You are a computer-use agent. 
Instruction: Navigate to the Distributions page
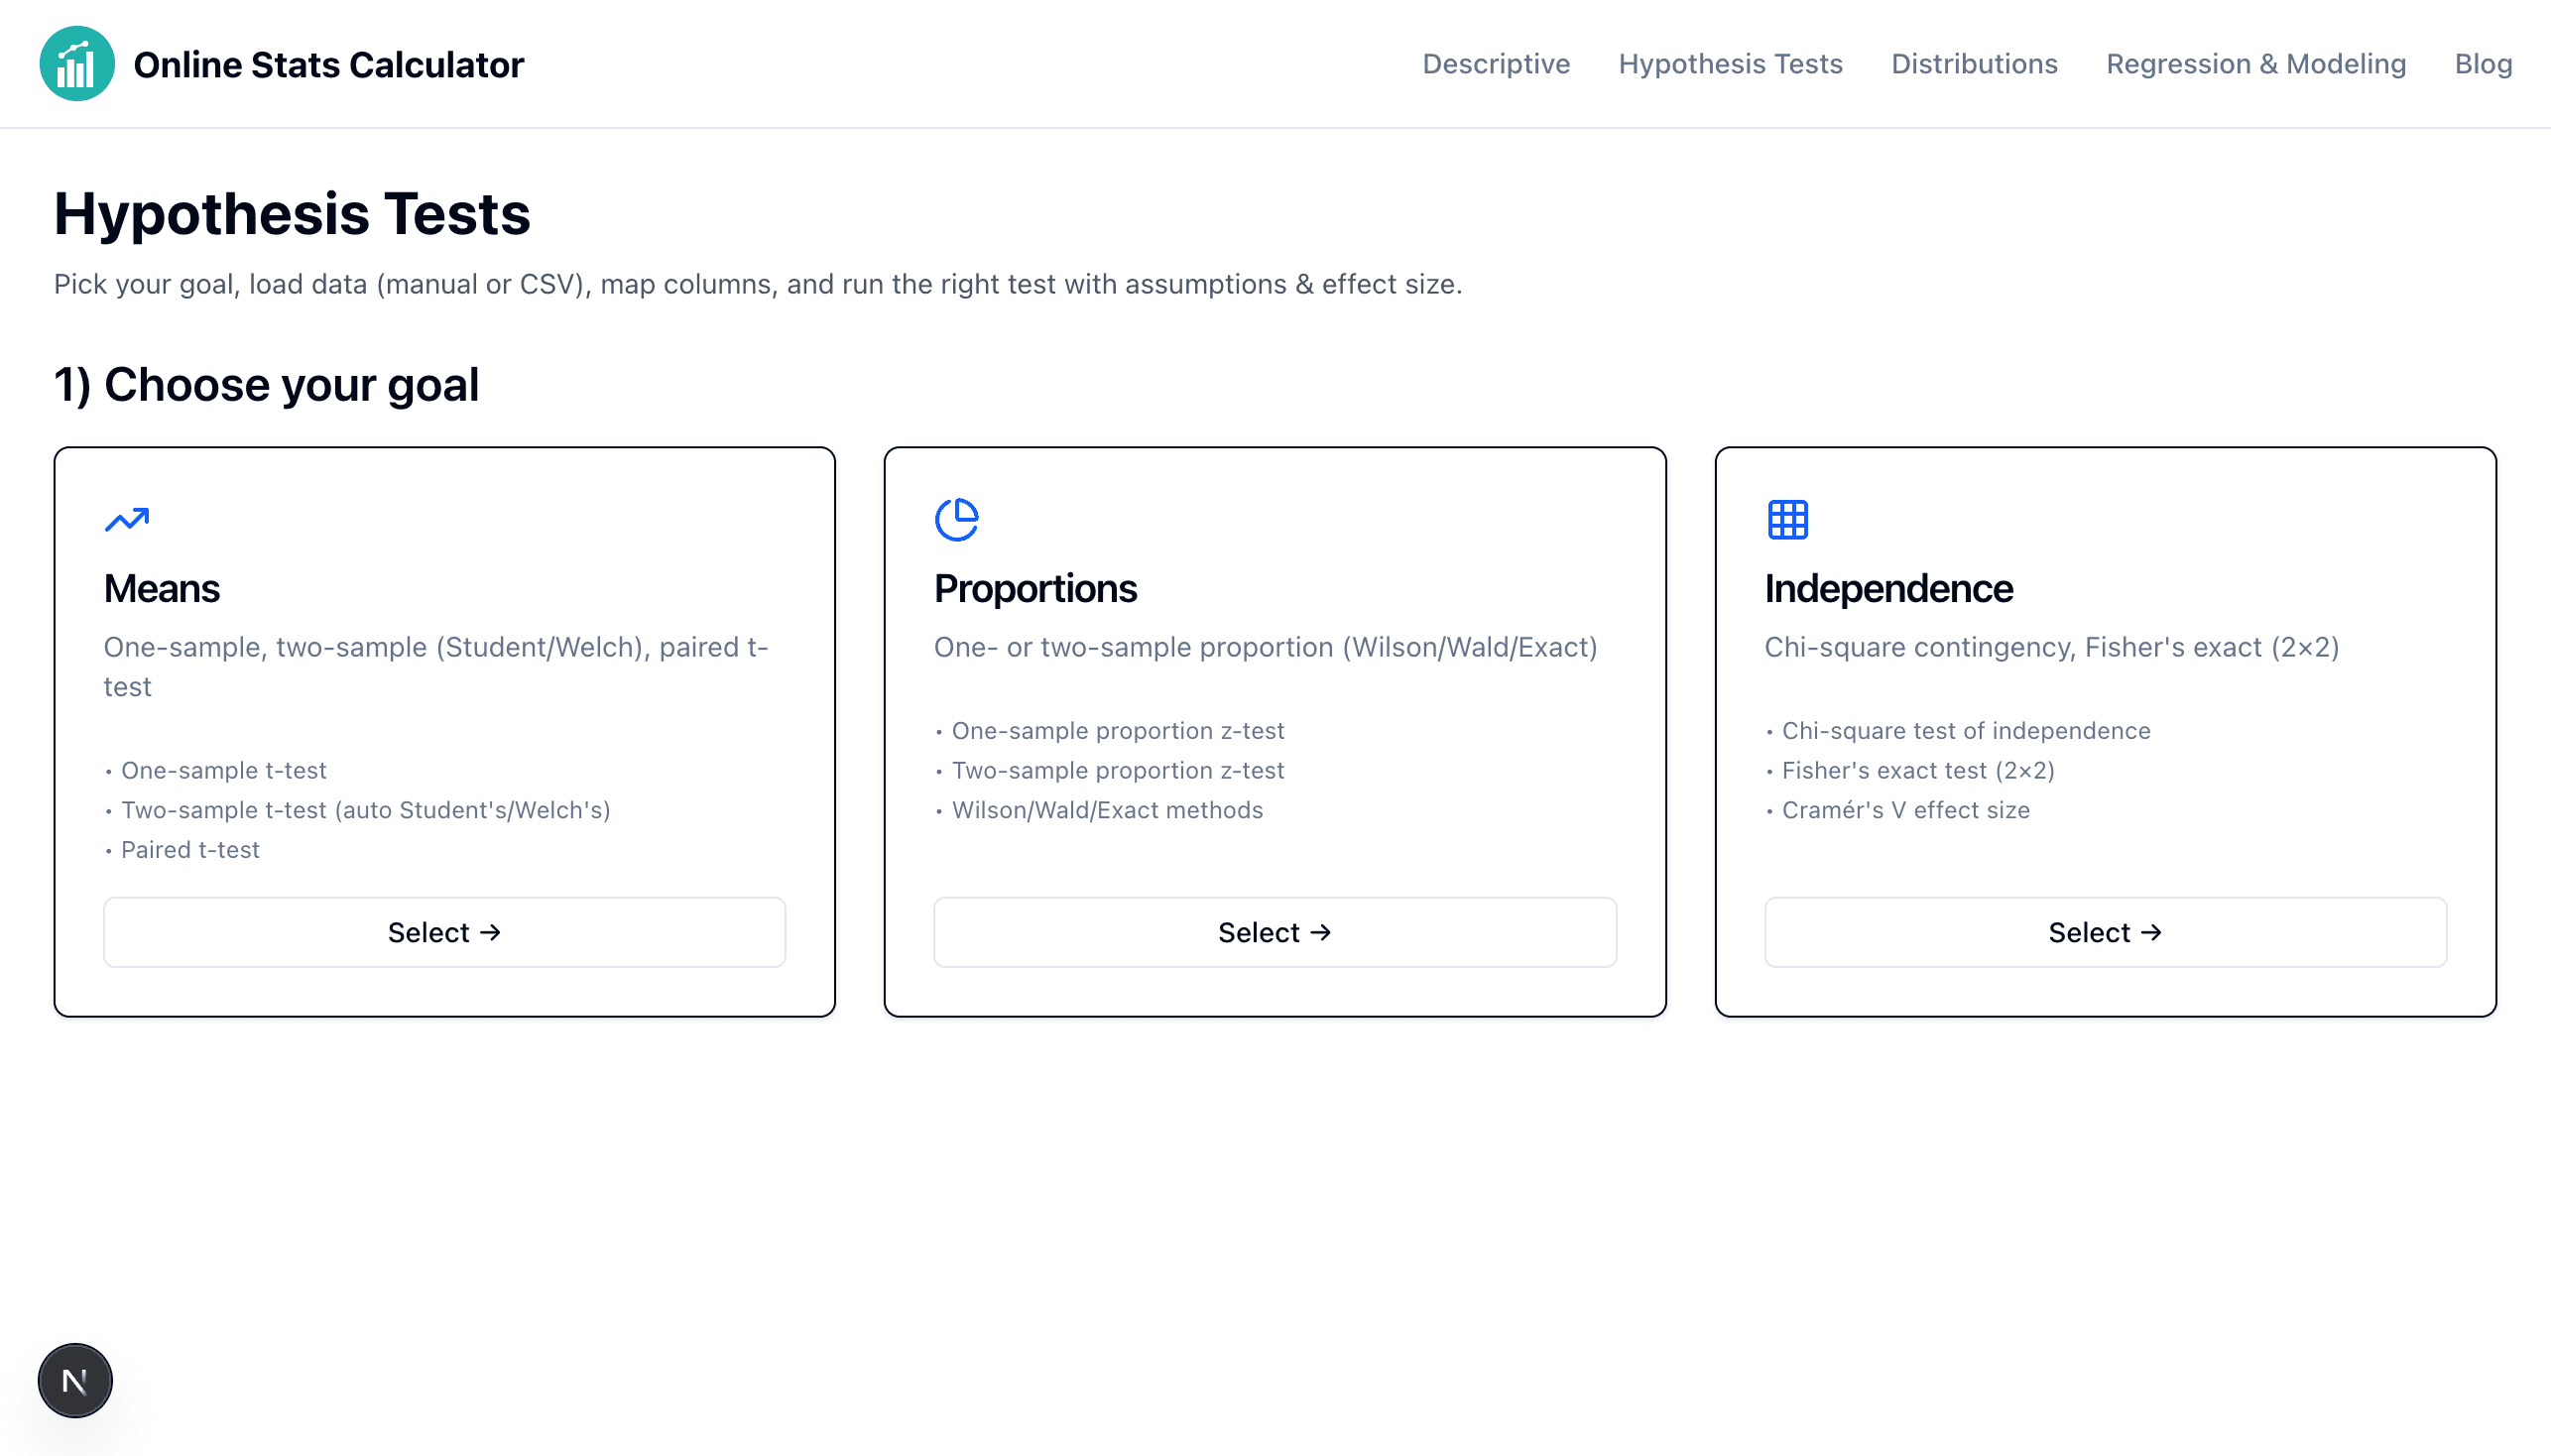(1974, 63)
